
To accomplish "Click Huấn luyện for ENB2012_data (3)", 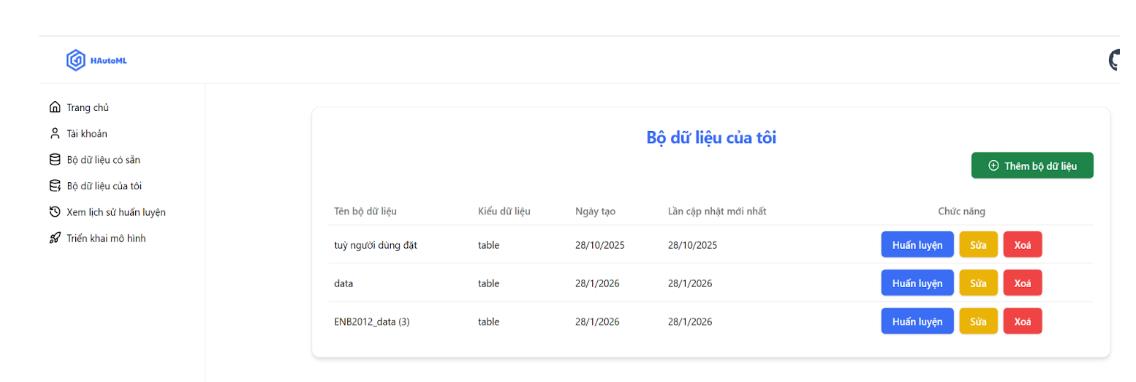I will pyautogui.click(x=917, y=322).
